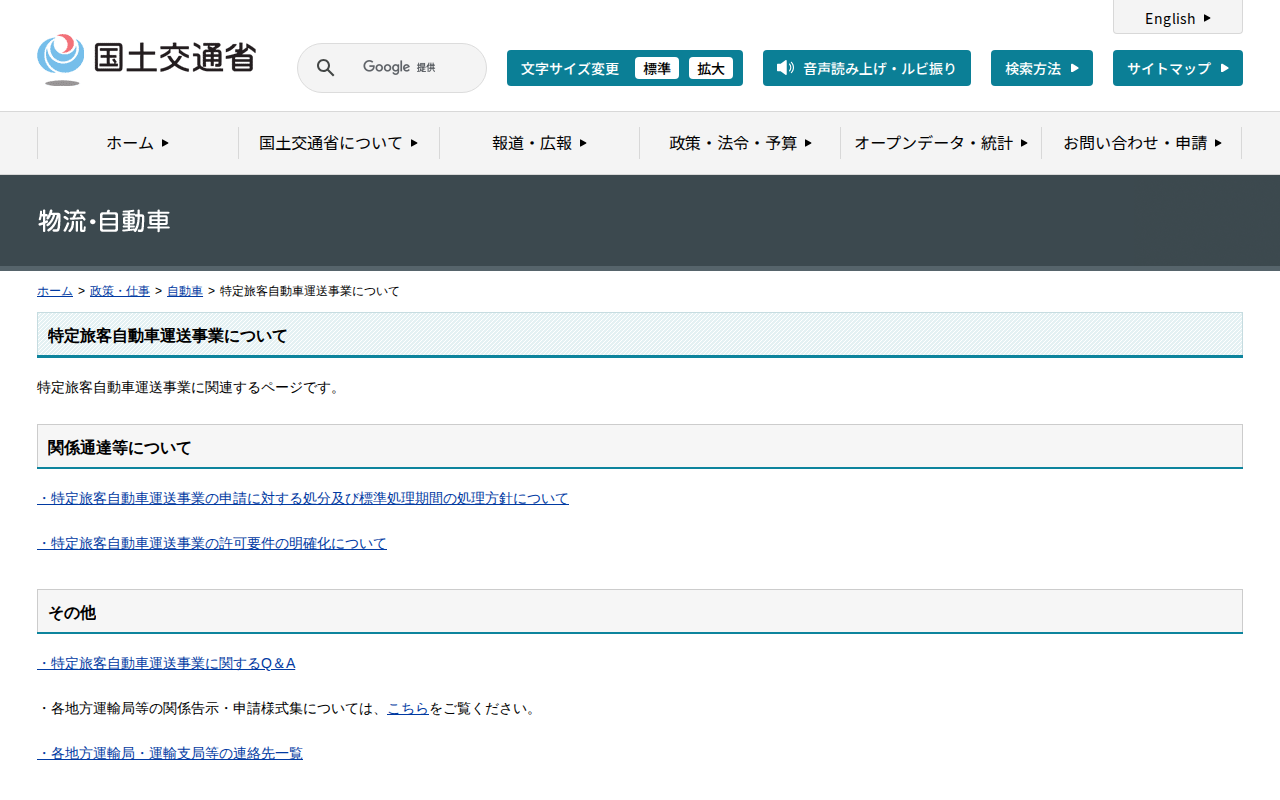Open 政策・仕事 breadcrumb link
The image size is (1280, 800).
tap(120, 291)
